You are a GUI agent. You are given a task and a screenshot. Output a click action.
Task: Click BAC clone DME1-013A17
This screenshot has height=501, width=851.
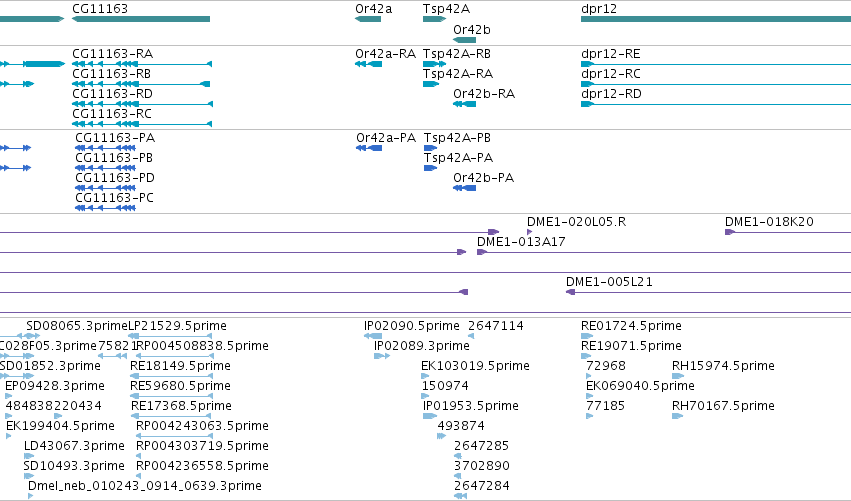(521, 242)
